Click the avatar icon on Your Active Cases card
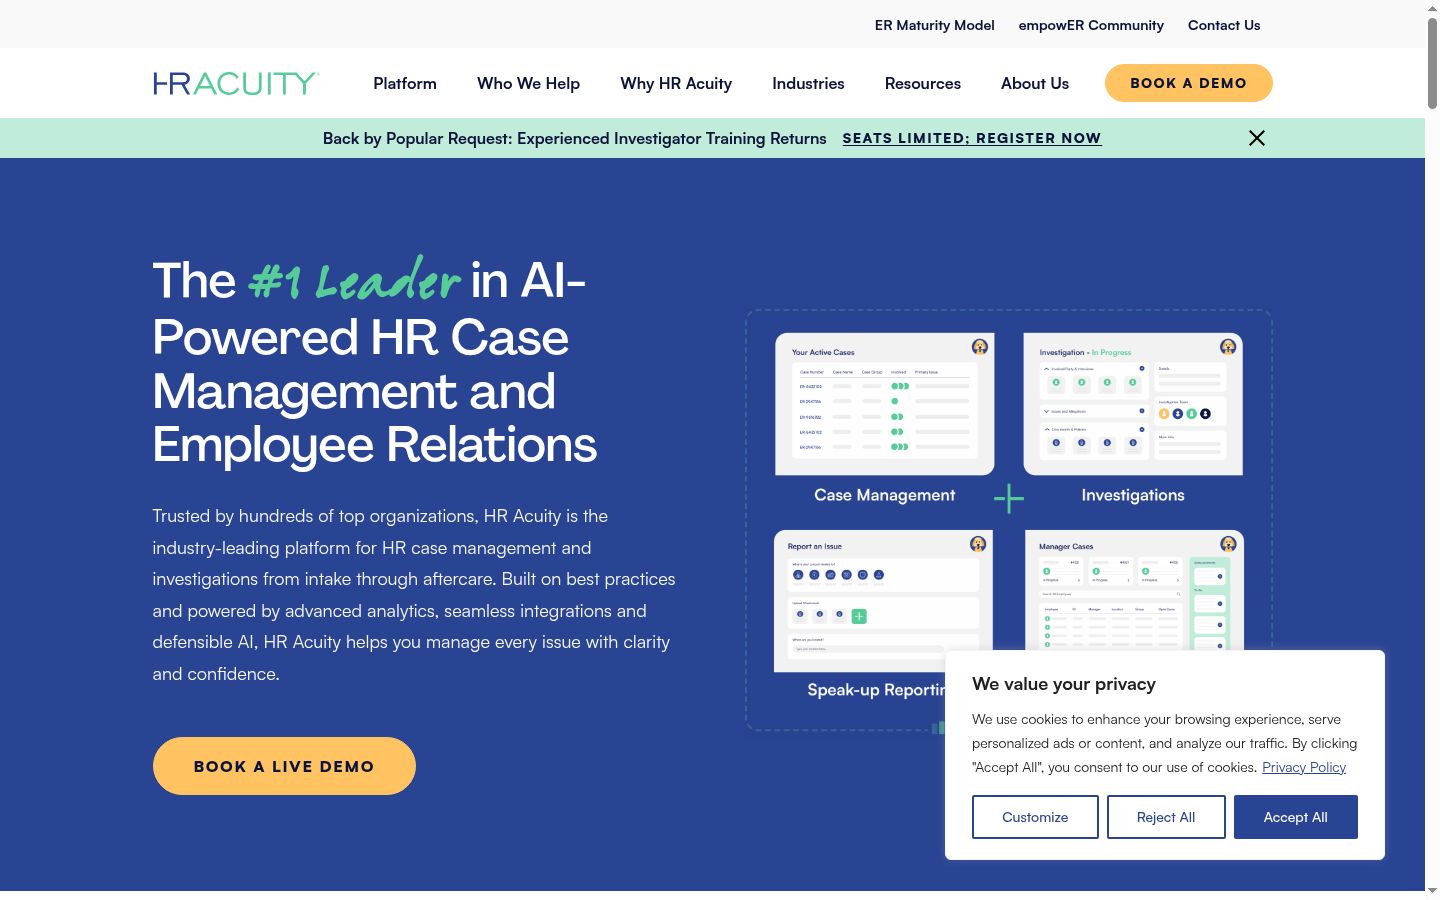1440x900 pixels. (980, 347)
